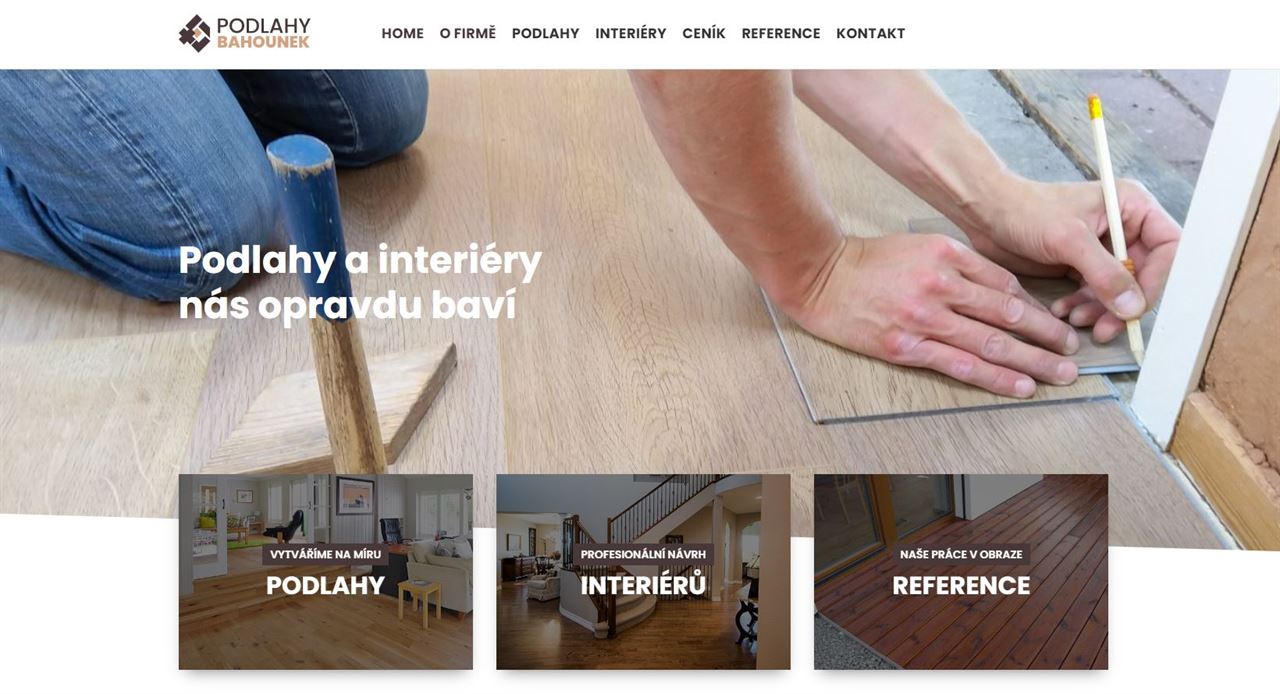
Task: Open the REFERENCE wooden deck tile
Action: click(x=961, y=572)
